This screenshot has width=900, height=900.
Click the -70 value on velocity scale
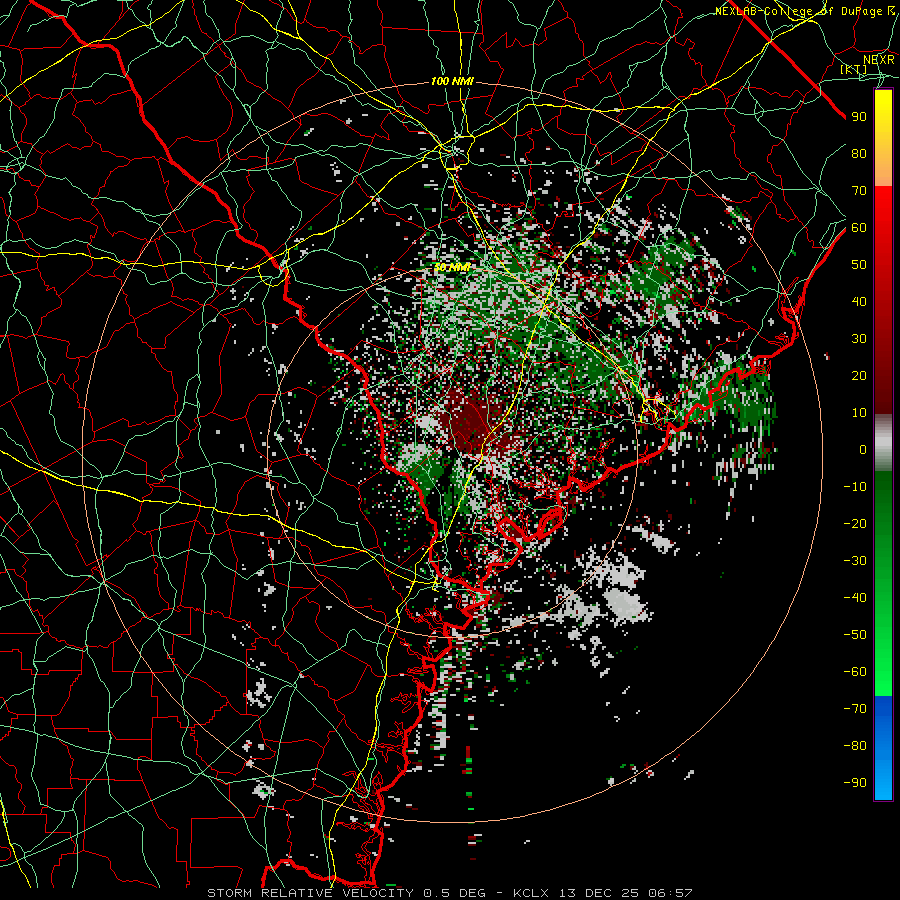pos(855,709)
